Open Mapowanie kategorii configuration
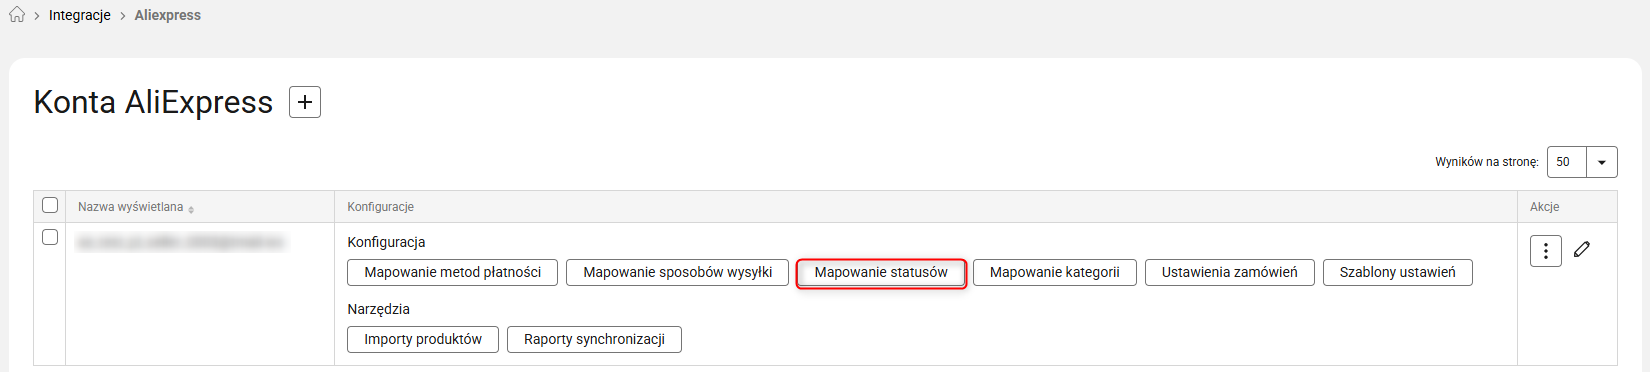 tap(1055, 272)
